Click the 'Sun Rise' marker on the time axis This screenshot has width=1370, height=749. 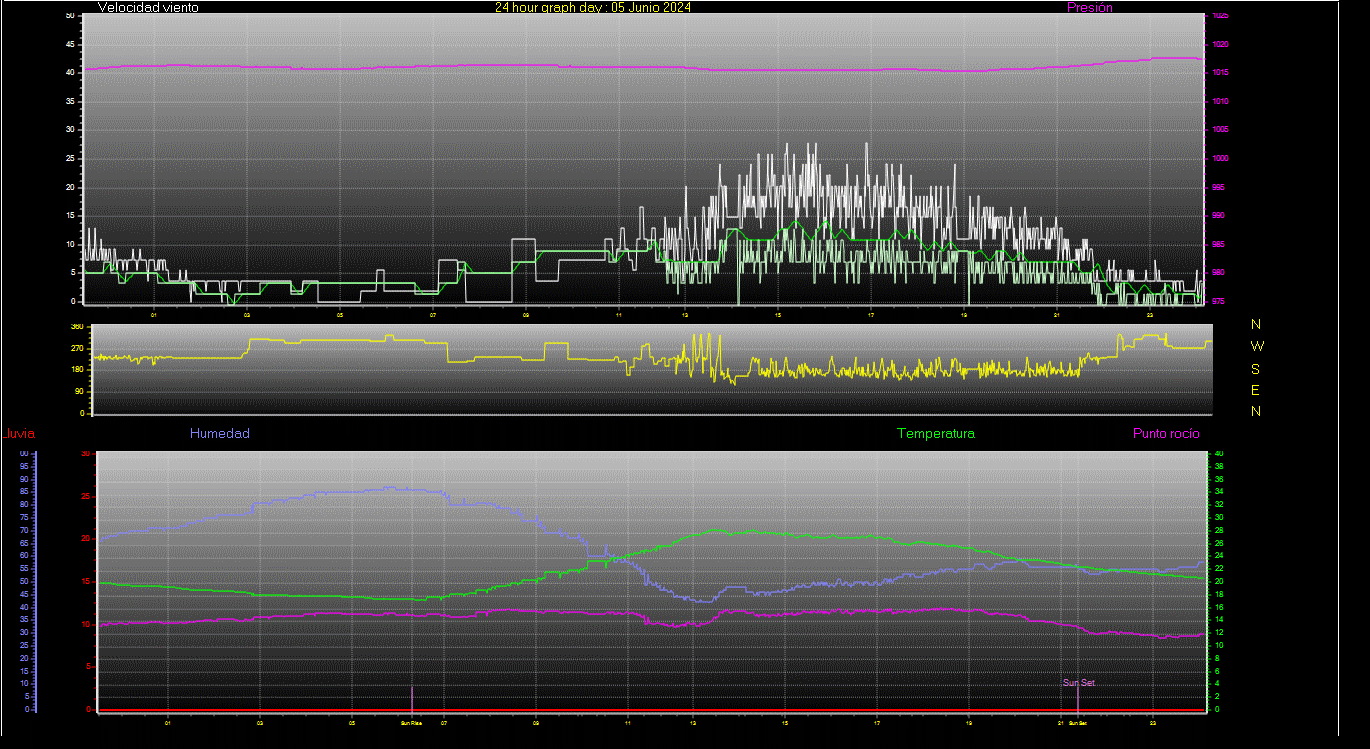(411, 722)
